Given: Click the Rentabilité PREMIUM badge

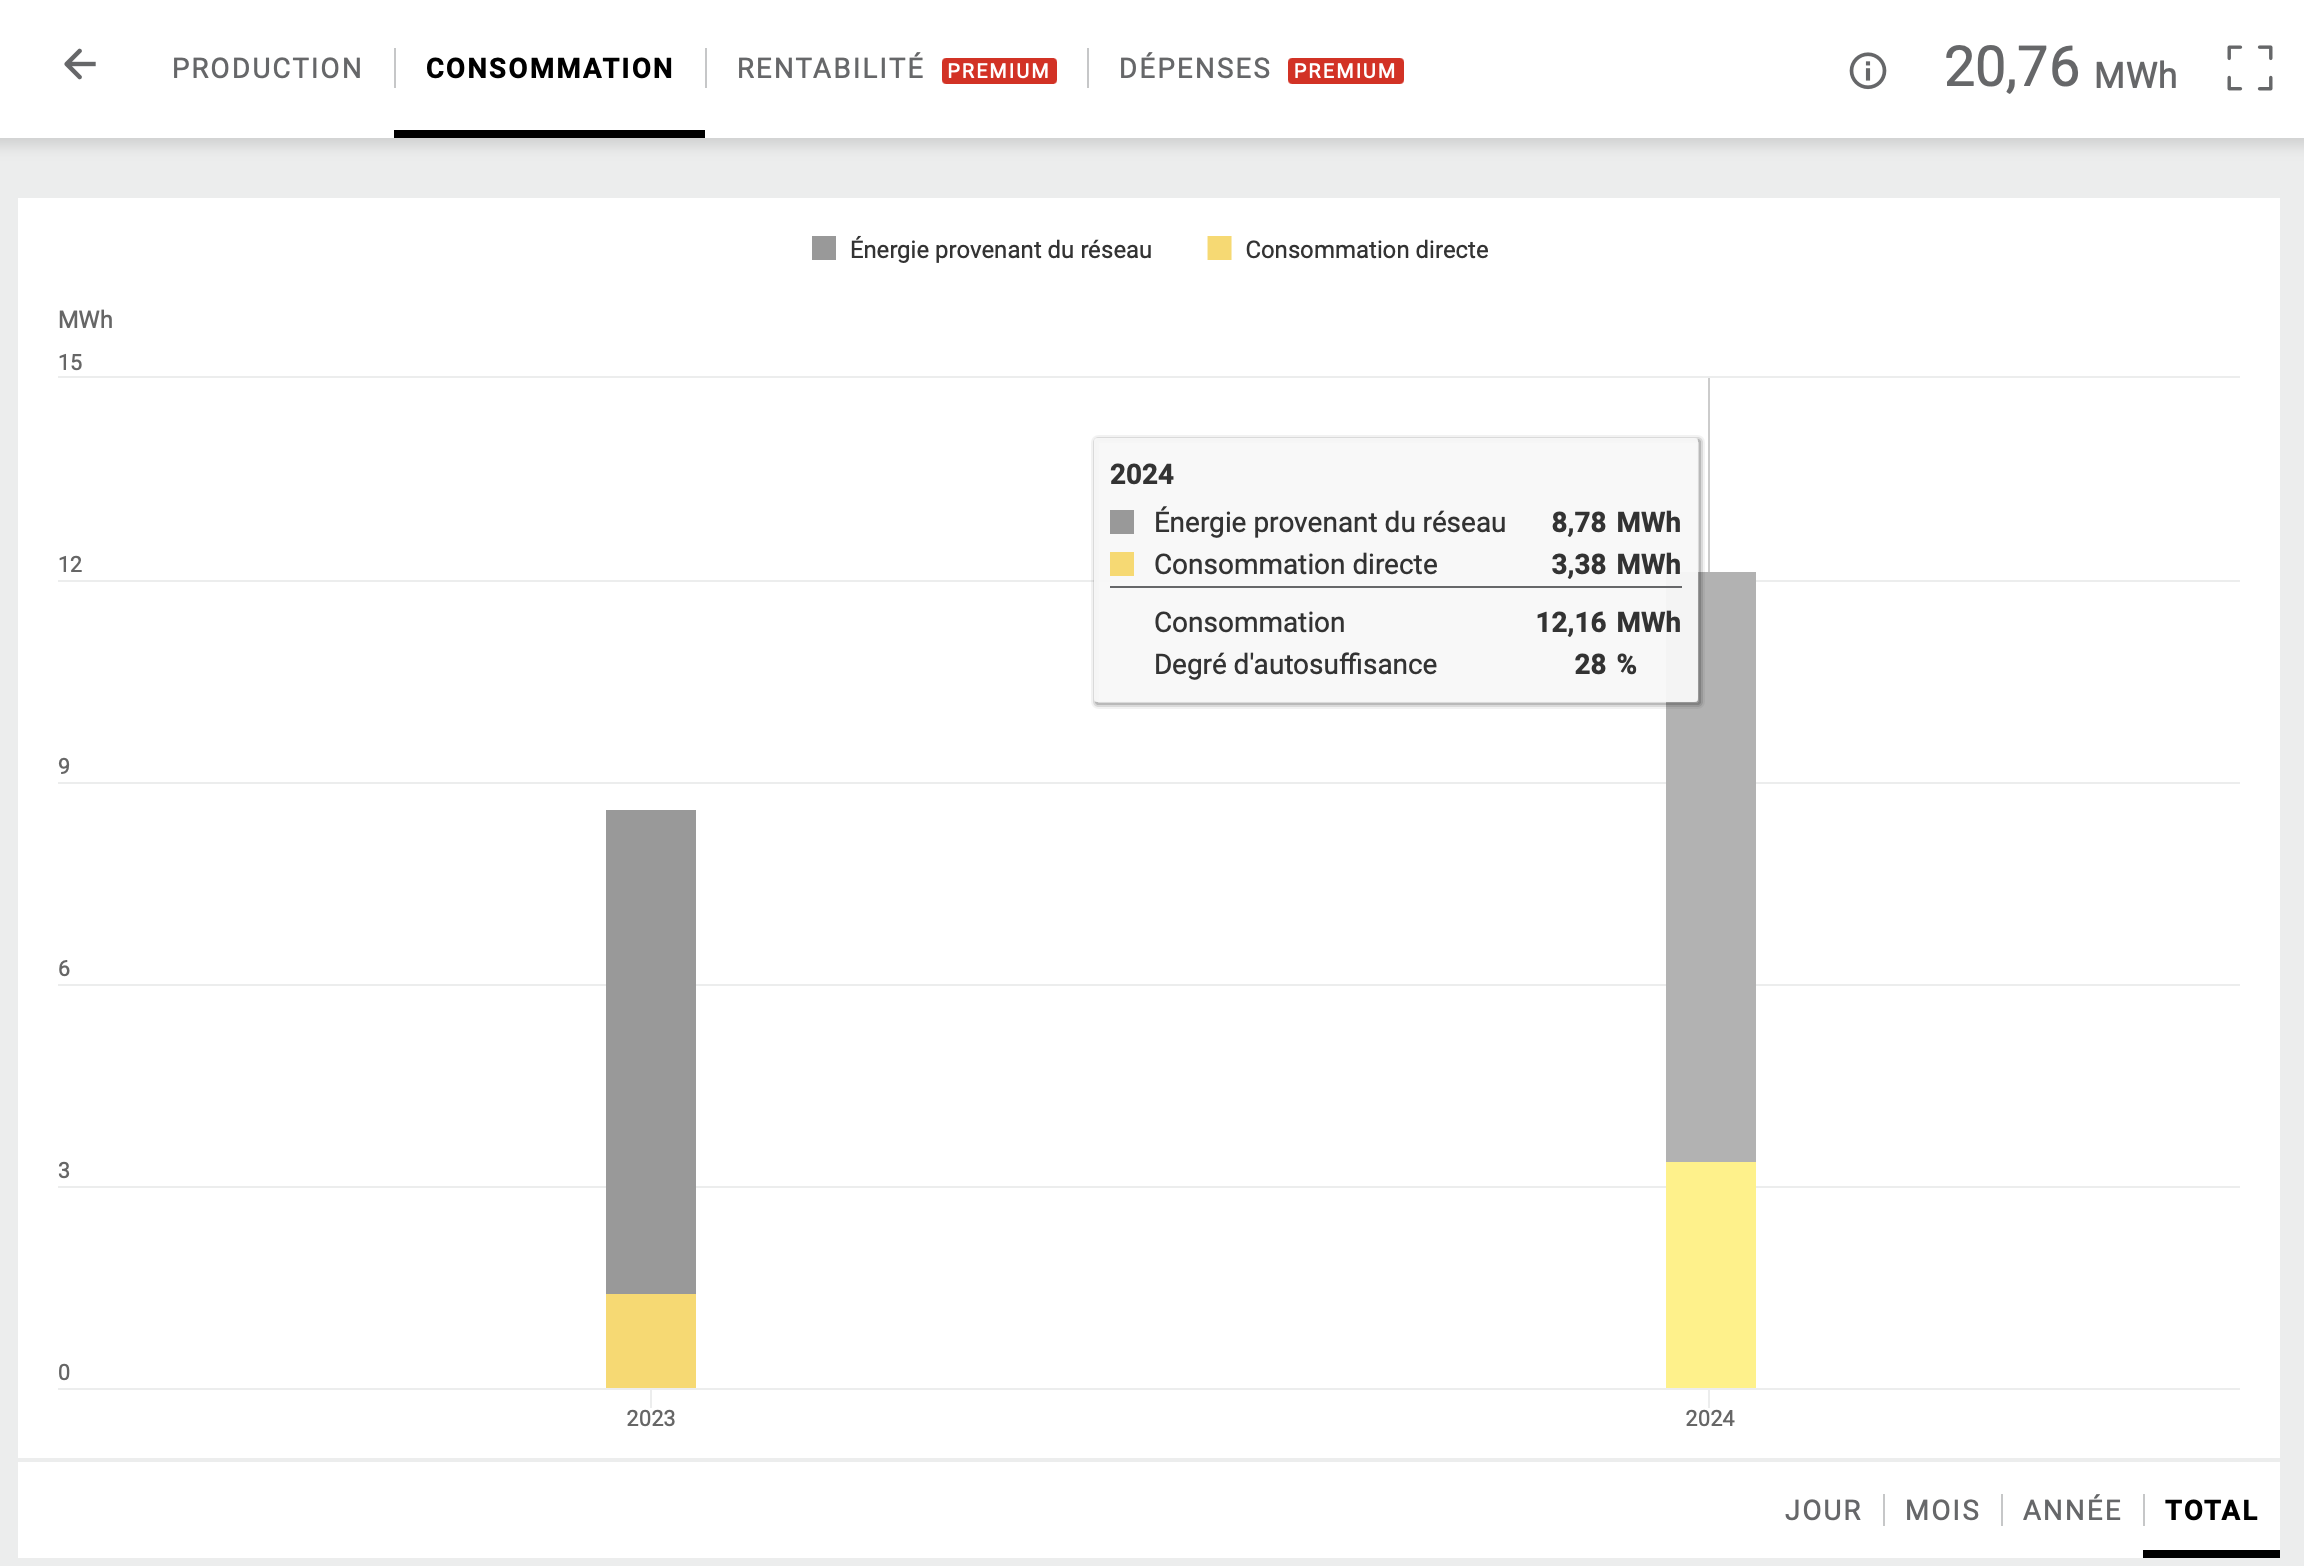Looking at the screenshot, I should point(998,71).
